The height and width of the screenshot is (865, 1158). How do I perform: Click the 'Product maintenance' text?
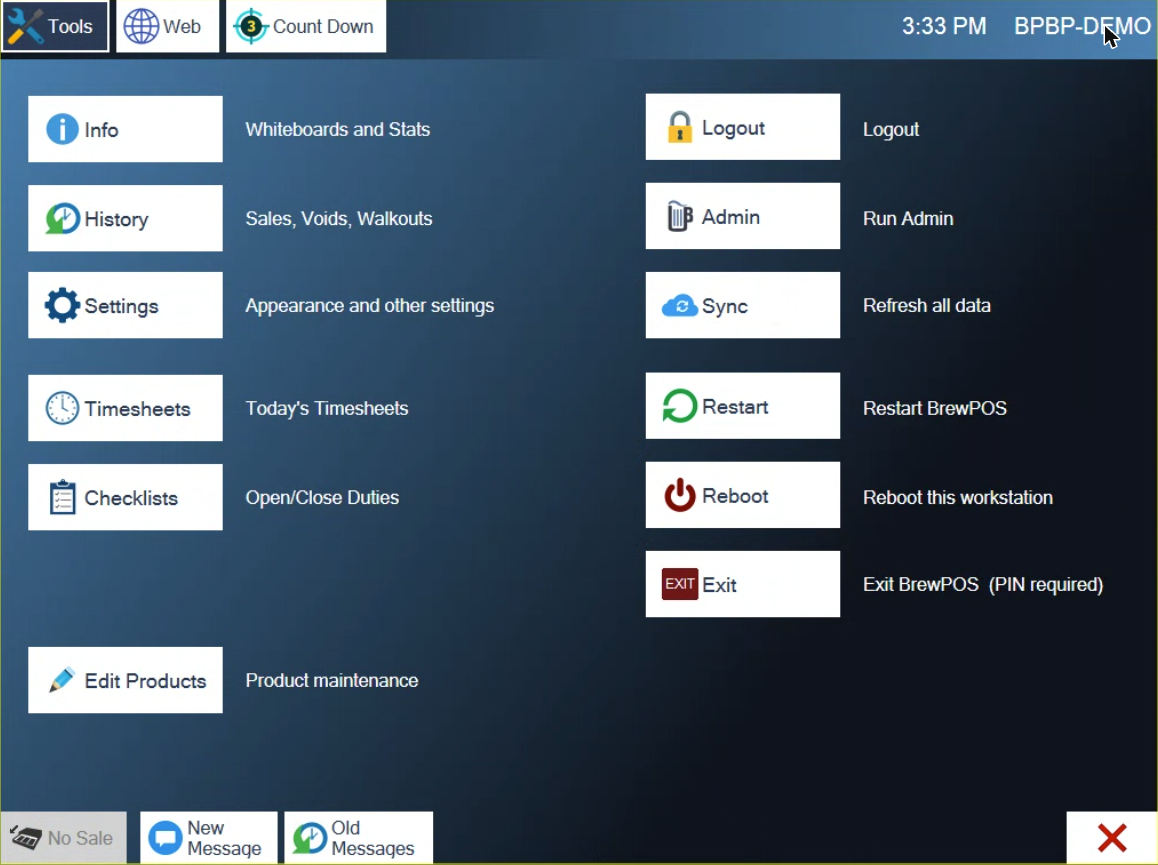(x=332, y=680)
